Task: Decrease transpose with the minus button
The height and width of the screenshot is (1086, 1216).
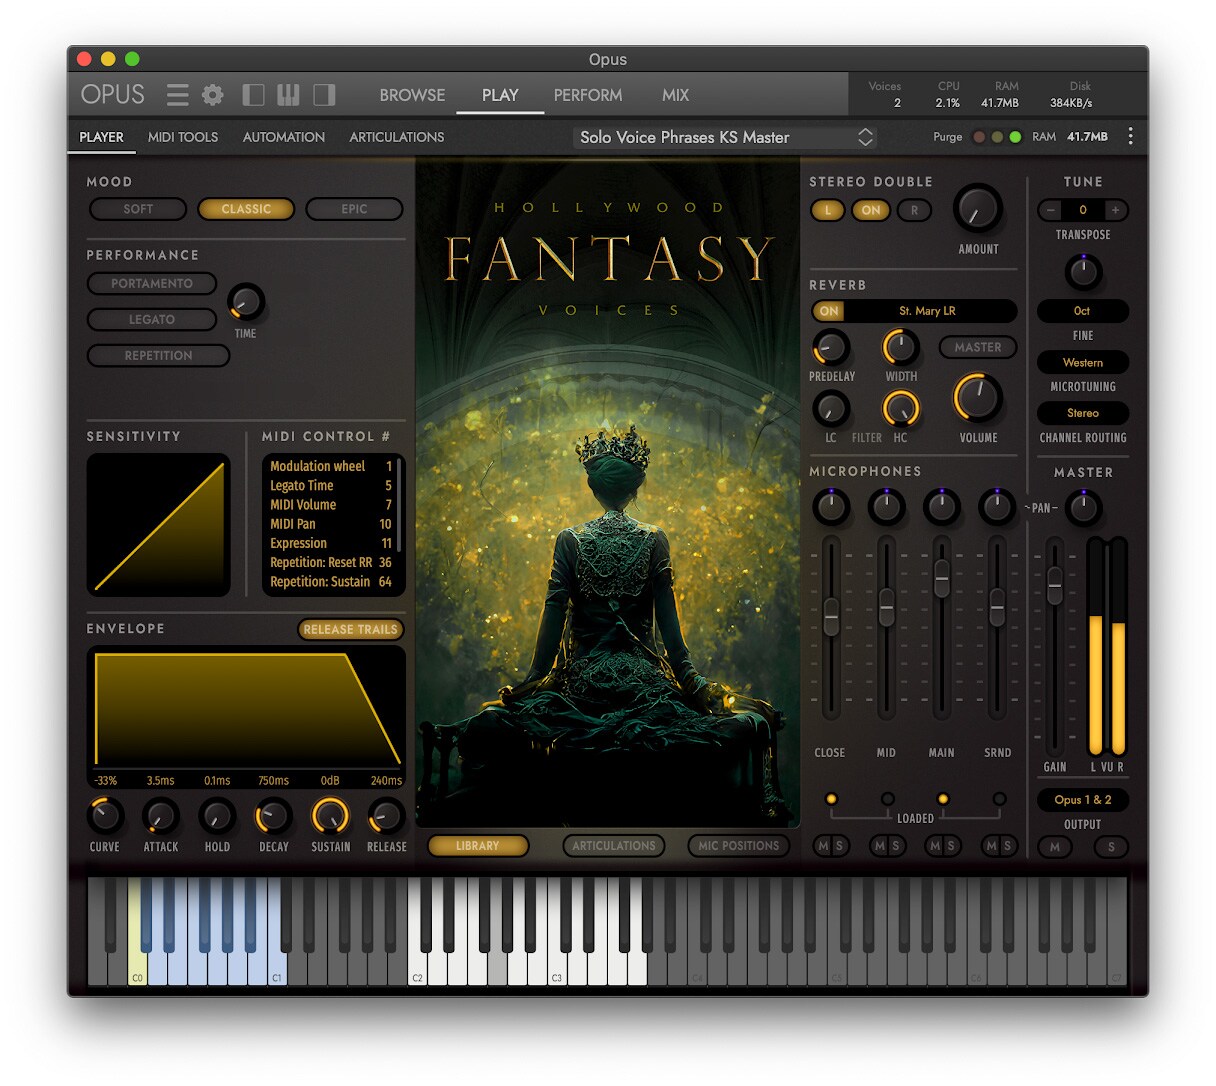Action: pos(1050,210)
